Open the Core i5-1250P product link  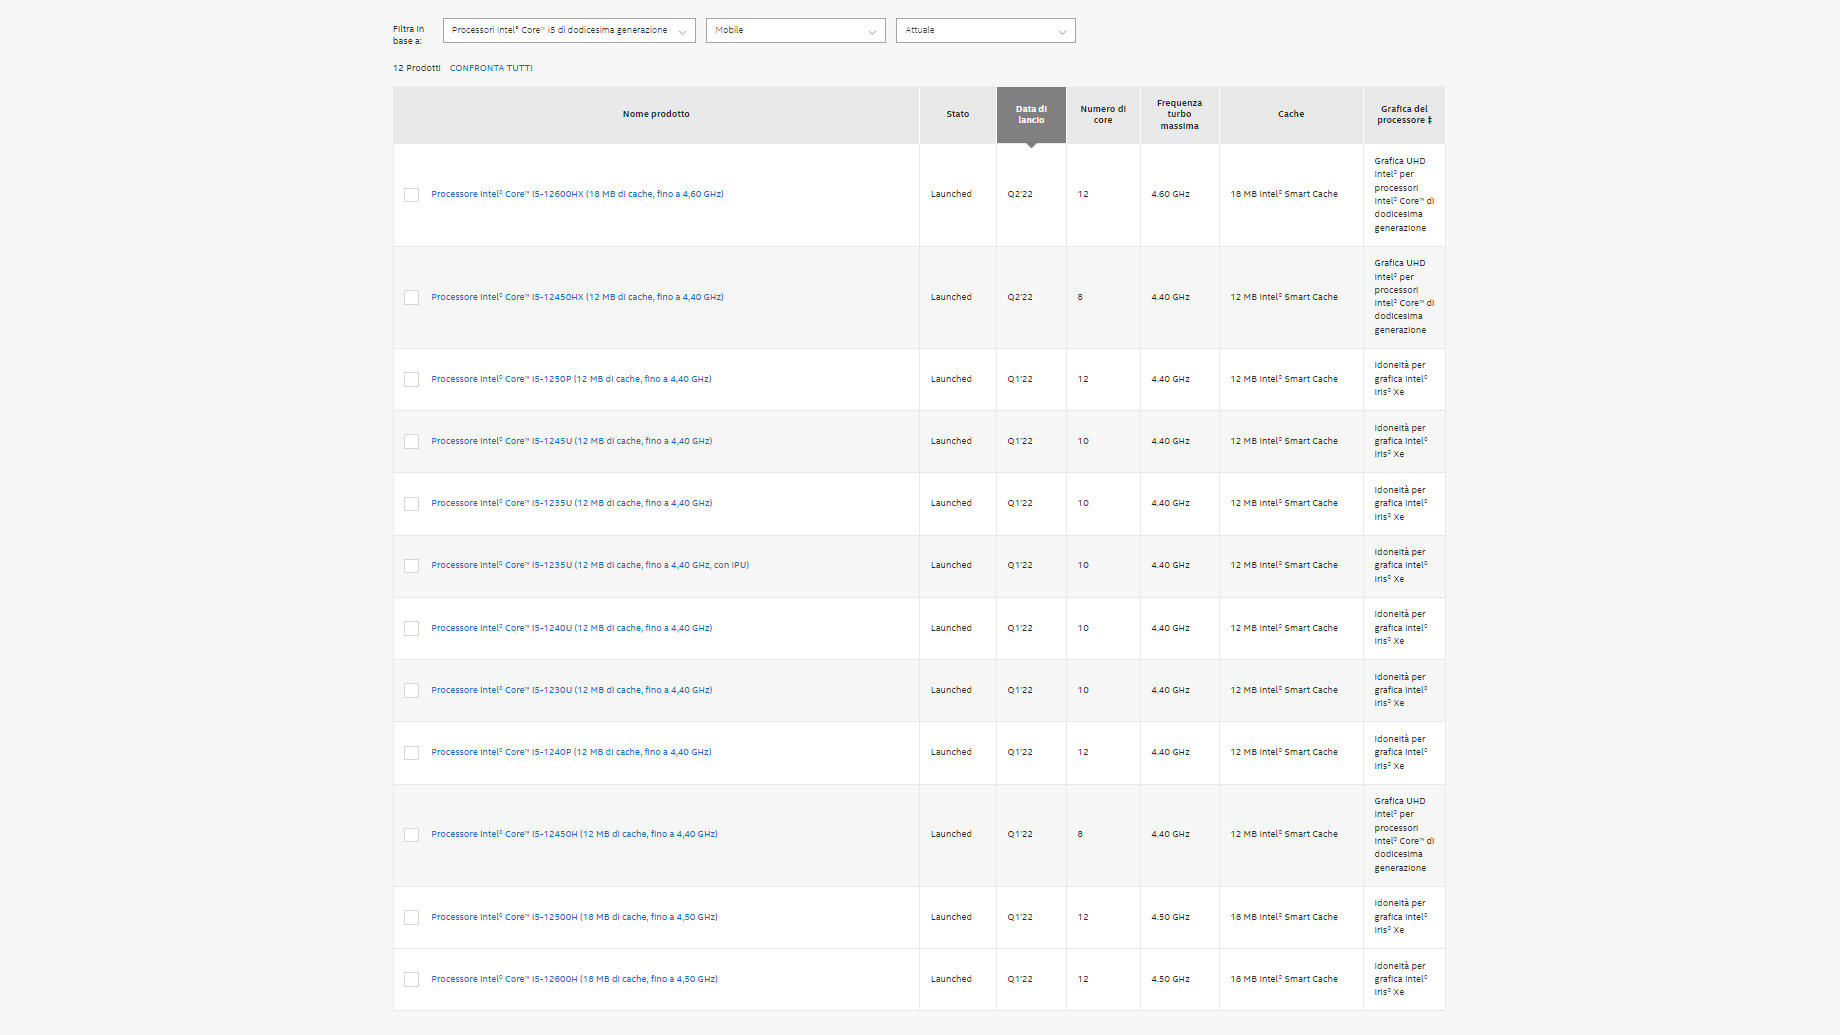[571, 379]
